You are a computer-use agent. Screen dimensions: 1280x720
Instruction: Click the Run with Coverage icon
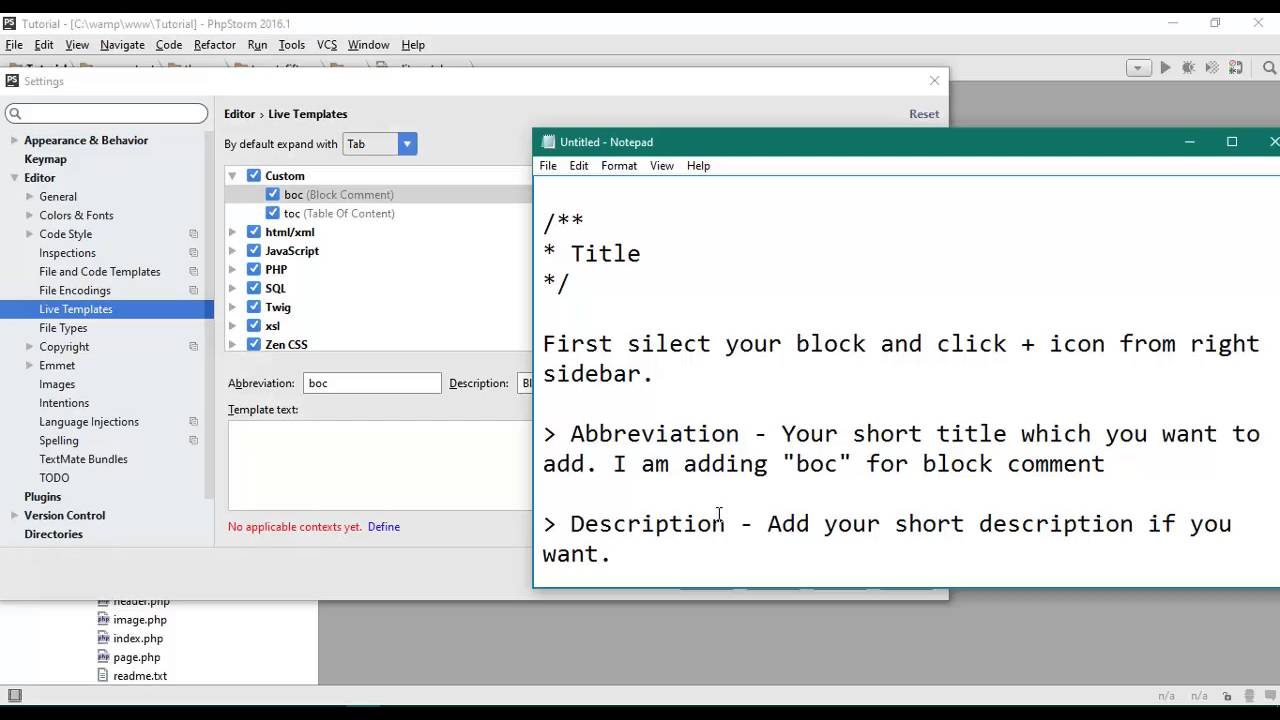[x=1212, y=68]
